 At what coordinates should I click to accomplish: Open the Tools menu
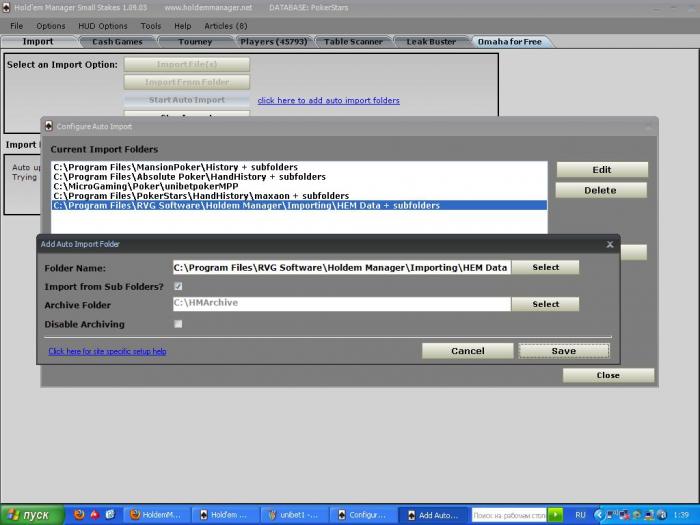click(x=151, y=26)
